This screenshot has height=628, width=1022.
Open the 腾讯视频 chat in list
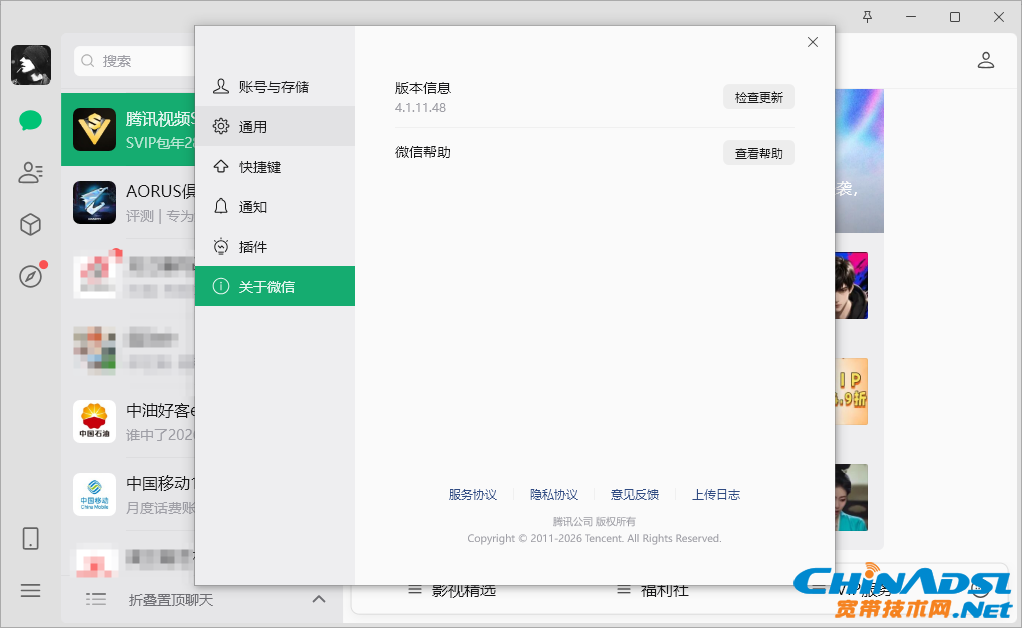pos(128,130)
